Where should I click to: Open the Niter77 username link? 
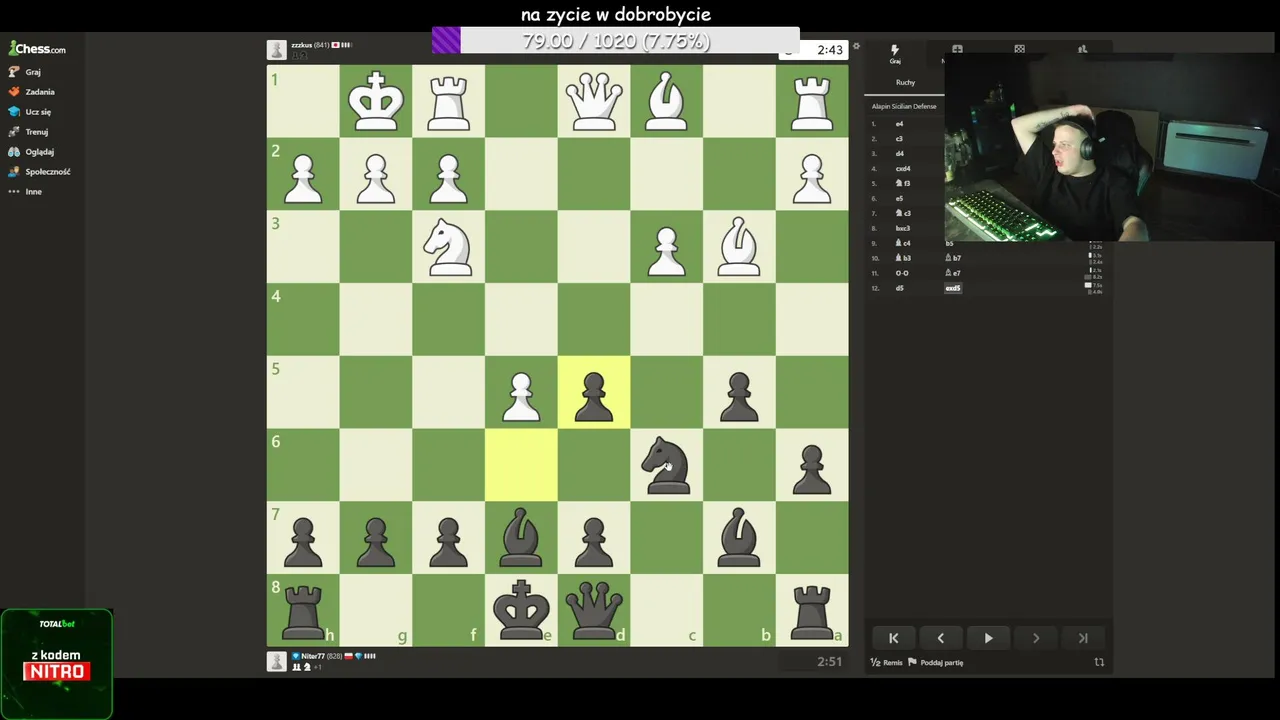click(x=312, y=656)
